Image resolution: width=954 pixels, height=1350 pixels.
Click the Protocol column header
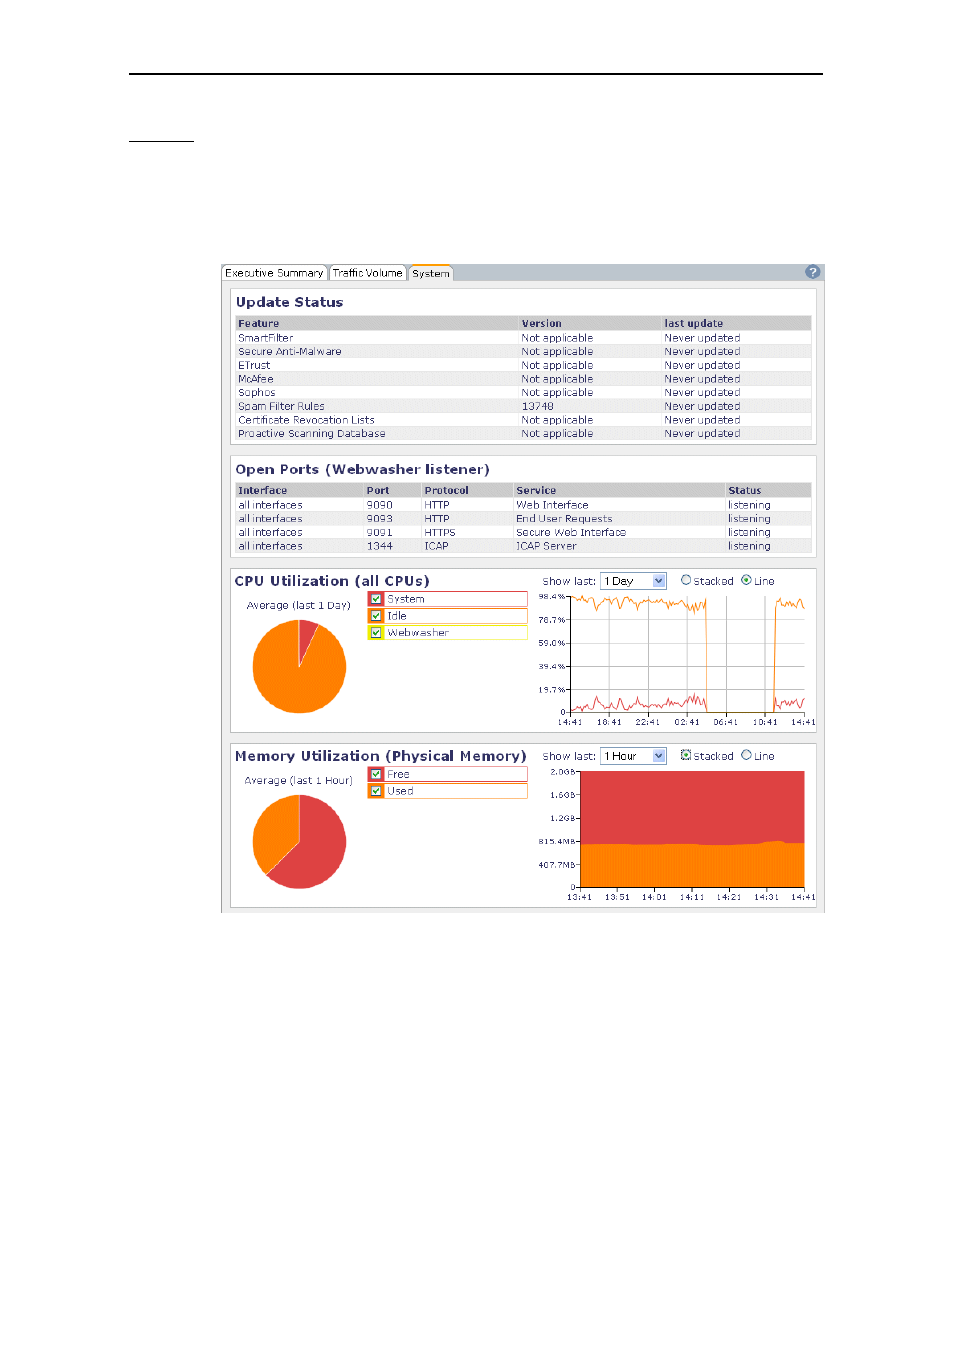(447, 491)
